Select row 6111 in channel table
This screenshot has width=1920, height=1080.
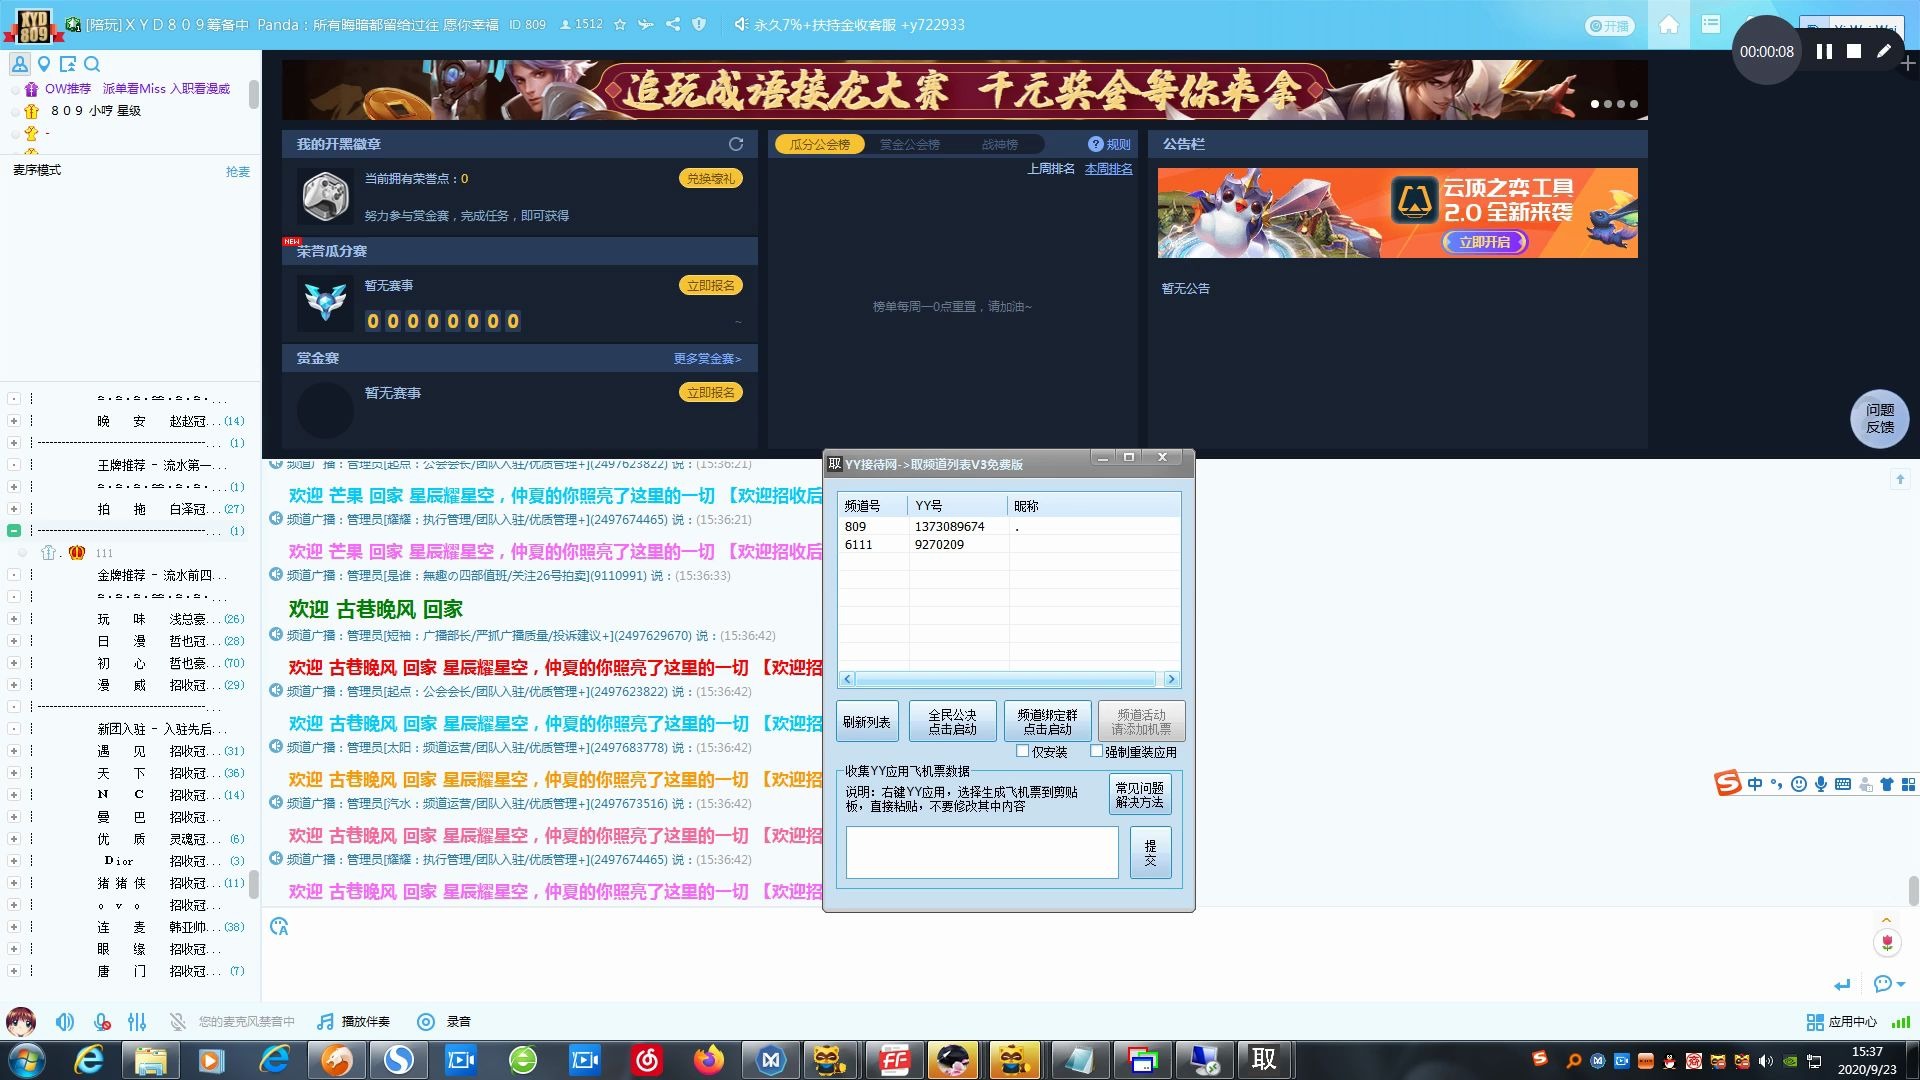click(1009, 544)
